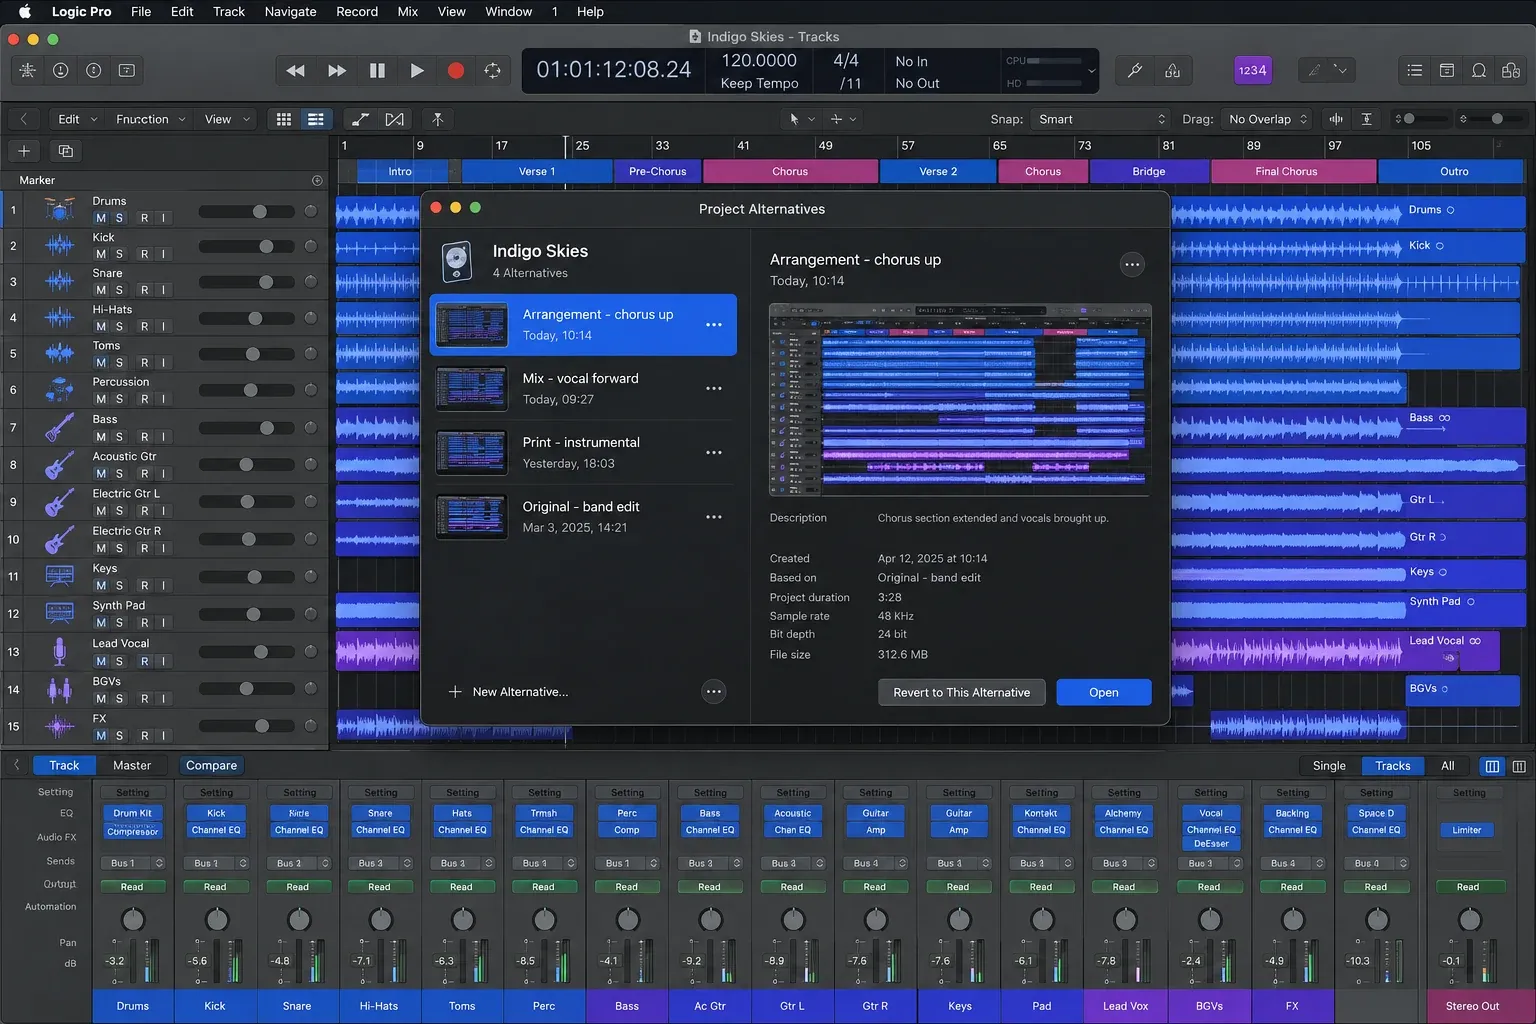Open the Inspector icon in control bar
The height and width of the screenshot is (1024, 1536).
tap(61, 70)
